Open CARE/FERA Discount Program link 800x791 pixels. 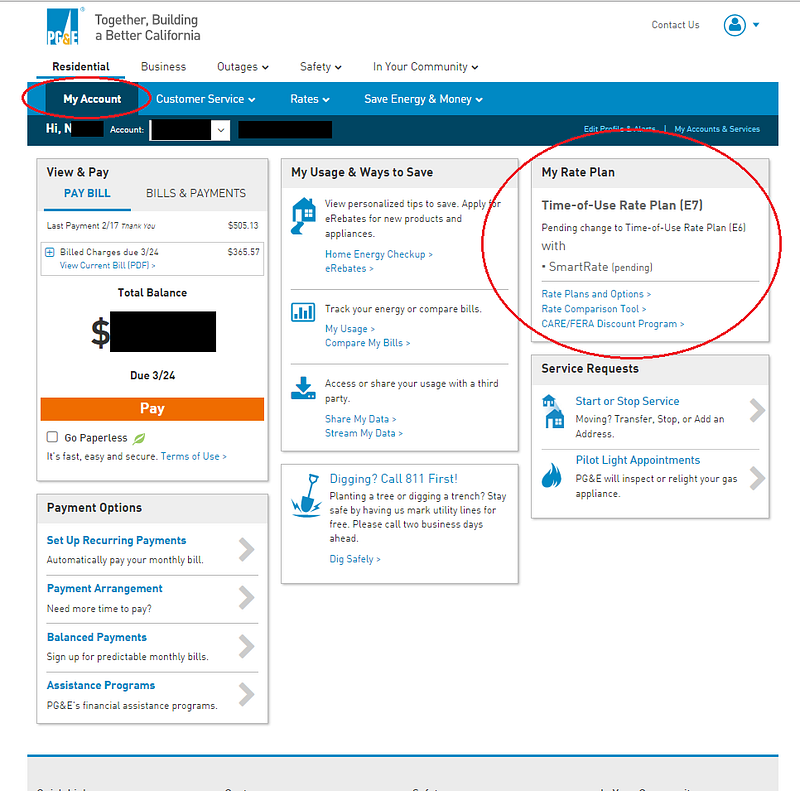(613, 324)
